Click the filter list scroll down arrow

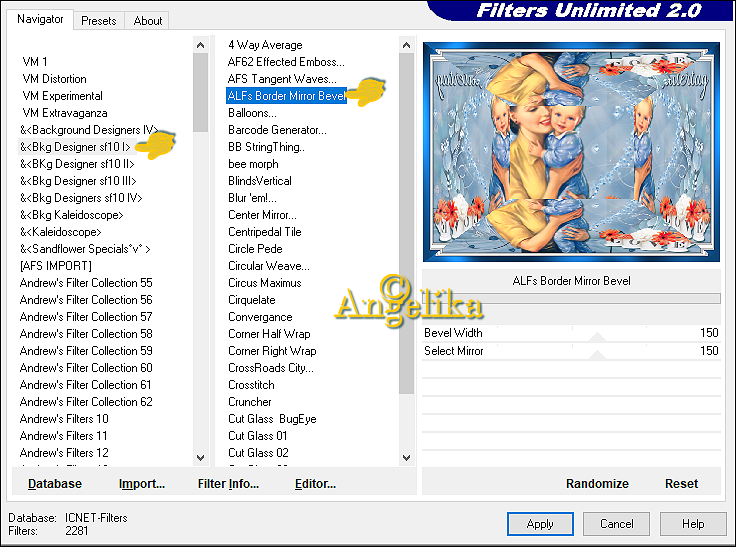point(406,457)
